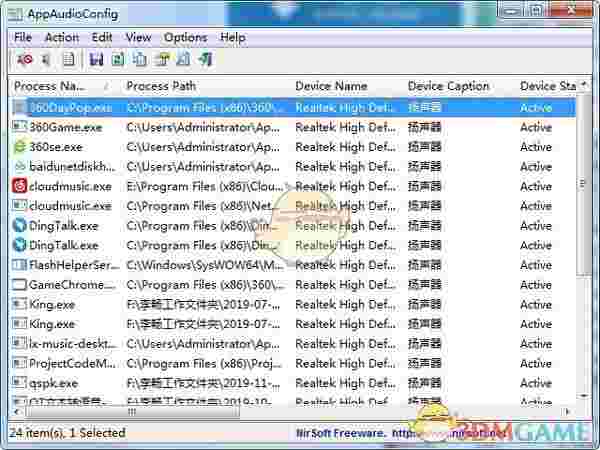Image resolution: width=600 pixels, height=450 pixels.
Task: Select the 360DayPop.exe row name
Action: [x=71, y=108]
